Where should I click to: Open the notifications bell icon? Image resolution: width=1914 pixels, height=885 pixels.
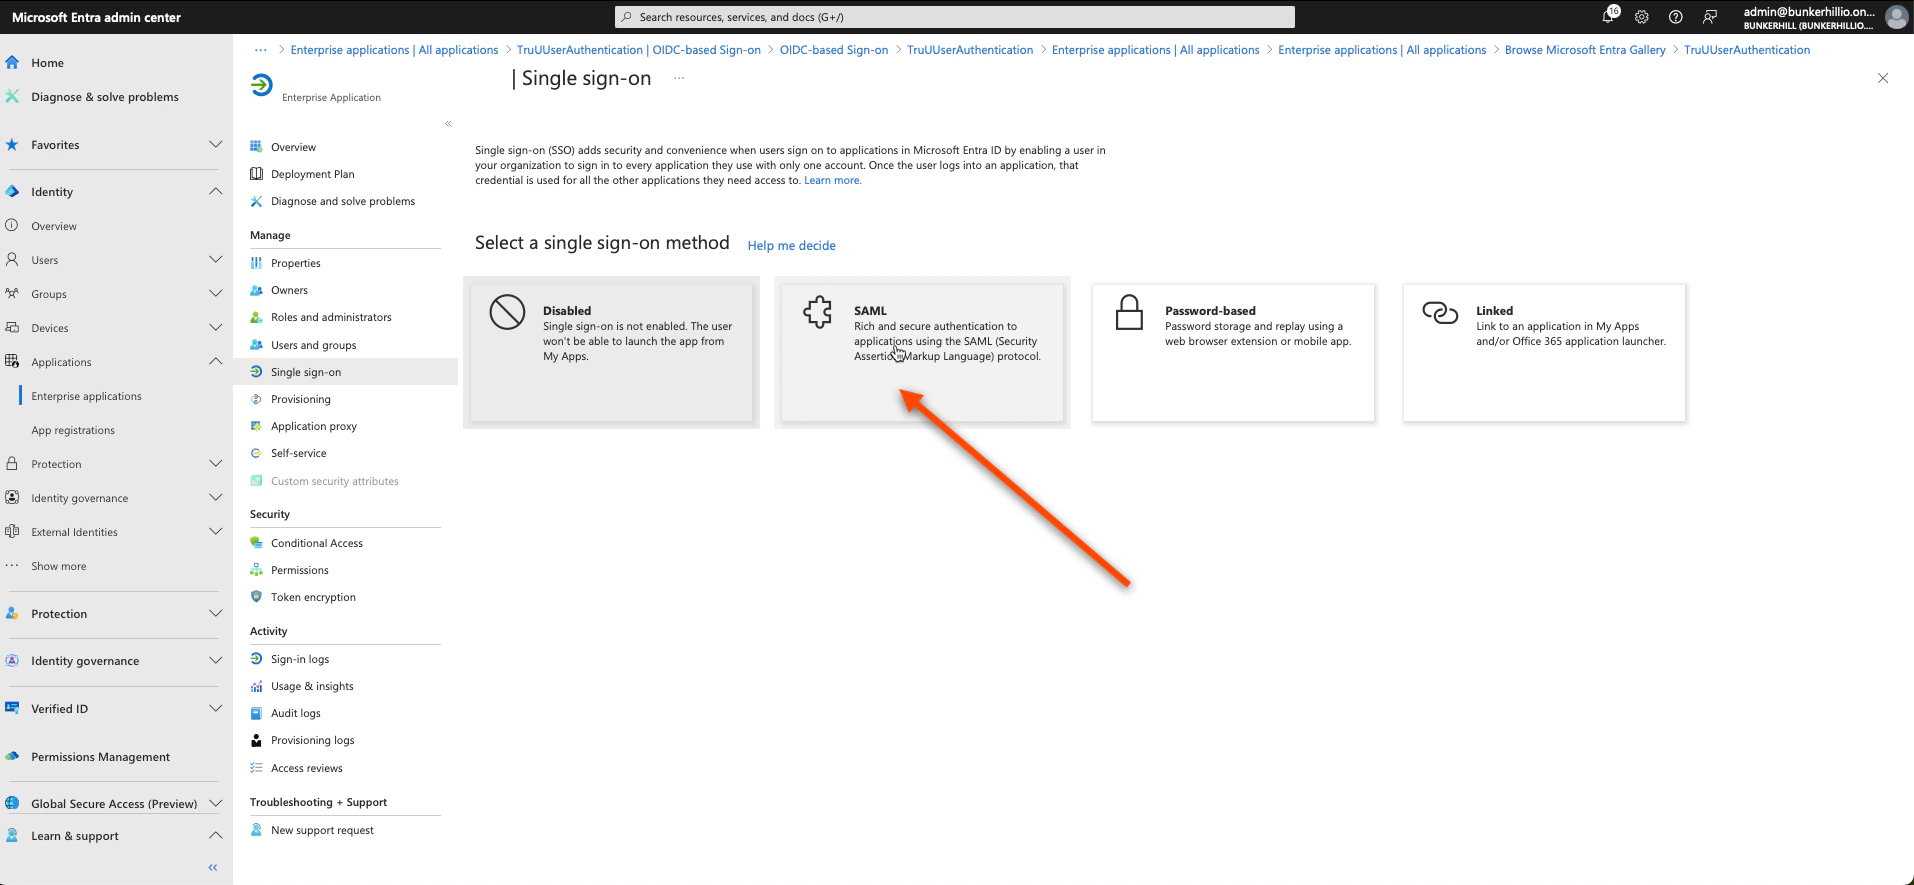1609,16
